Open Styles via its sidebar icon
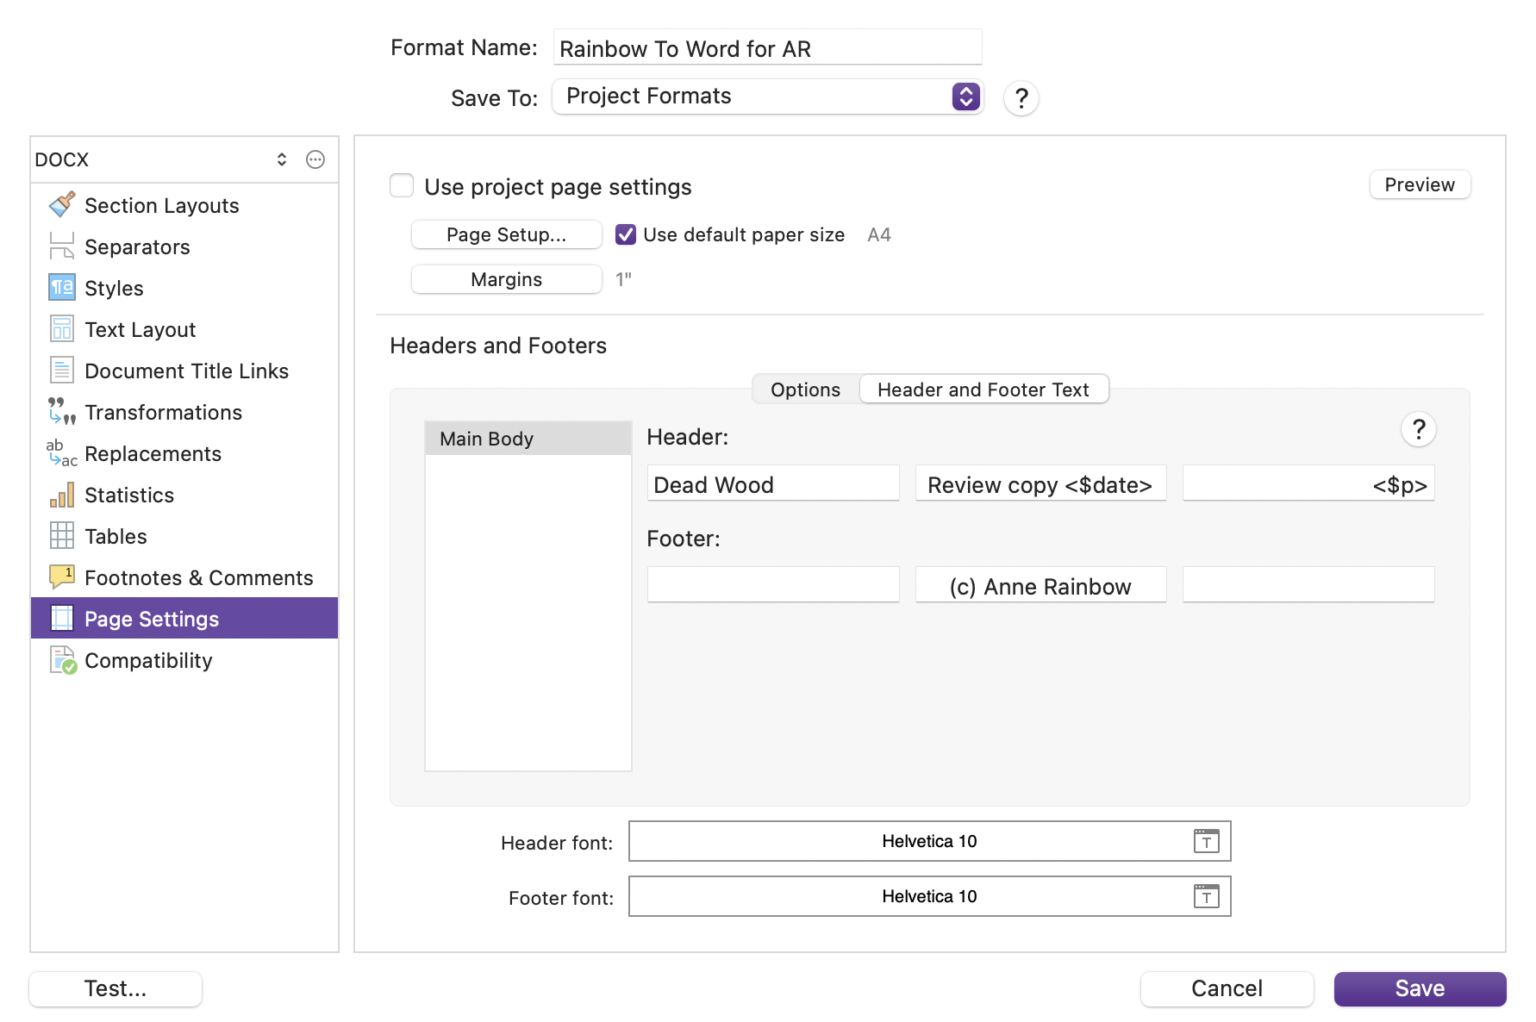The image size is (1536, 1022). [61, 288]
